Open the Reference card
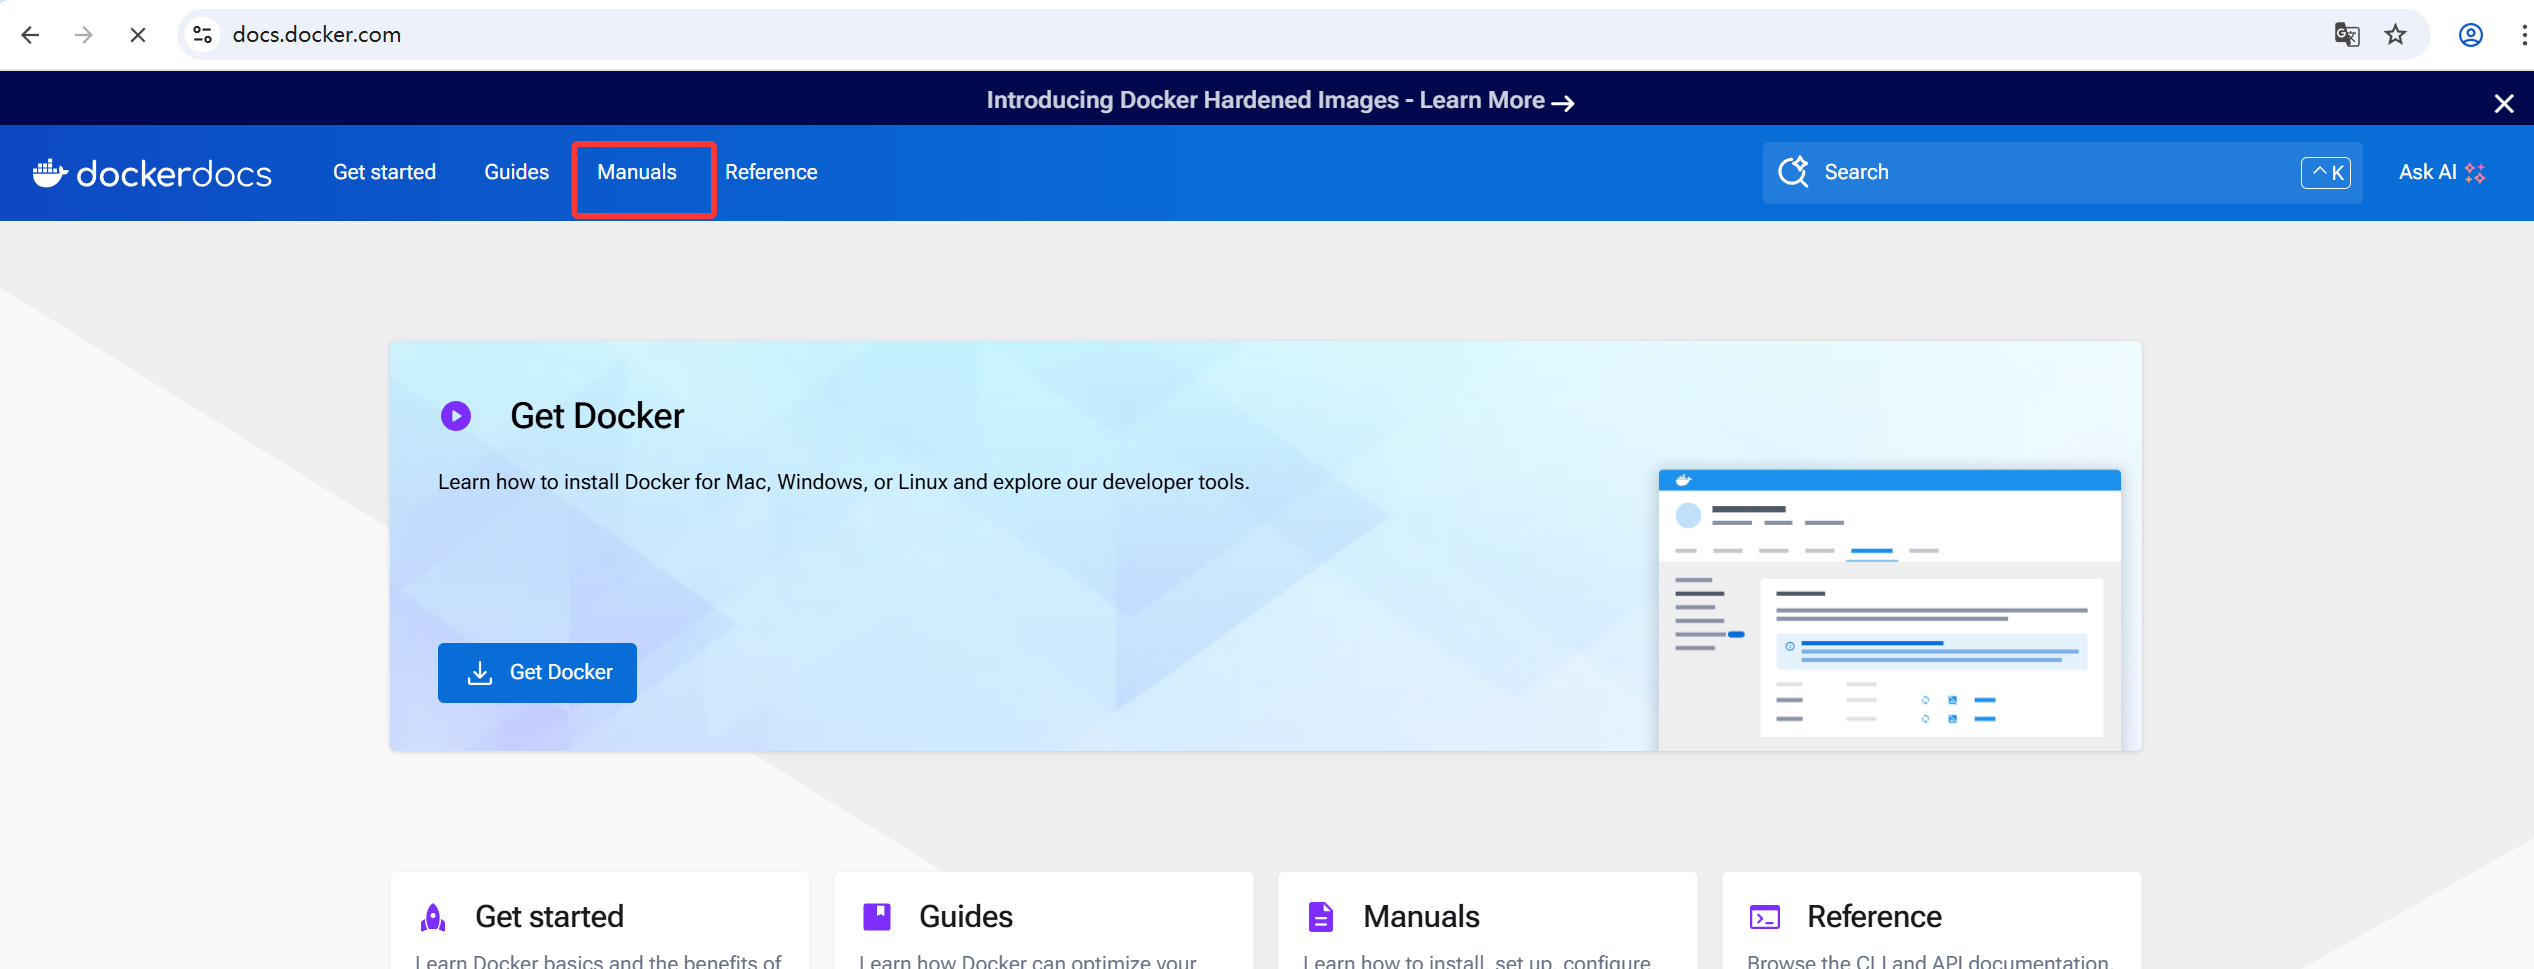Image resolution: width=2534 pixels, height=969 pixels. [x=1931, y=921]
